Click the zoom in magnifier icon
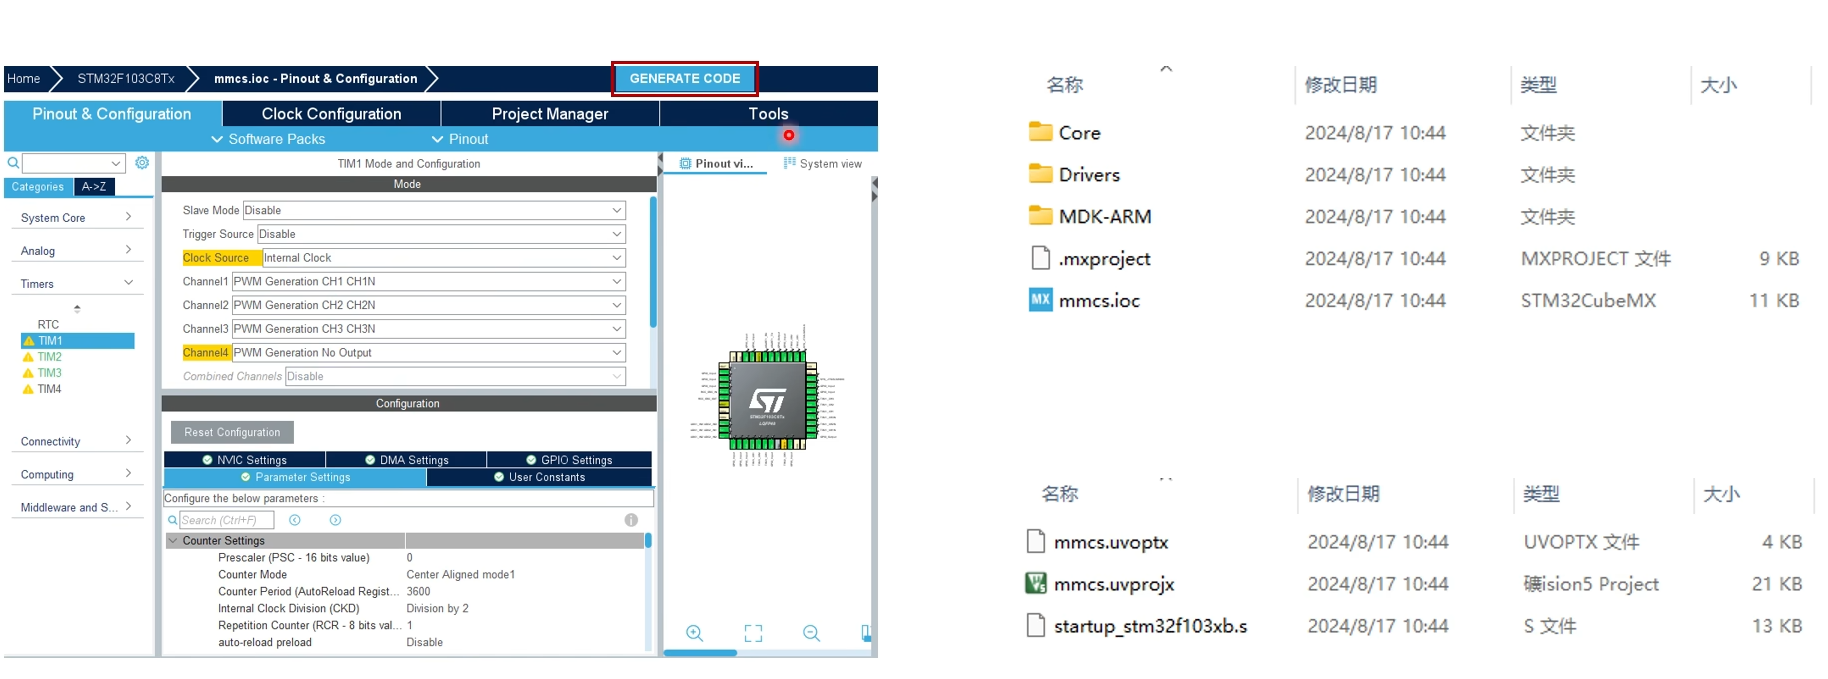The image size is (1828, 679). pyautogui.click(x=694, y=633)
